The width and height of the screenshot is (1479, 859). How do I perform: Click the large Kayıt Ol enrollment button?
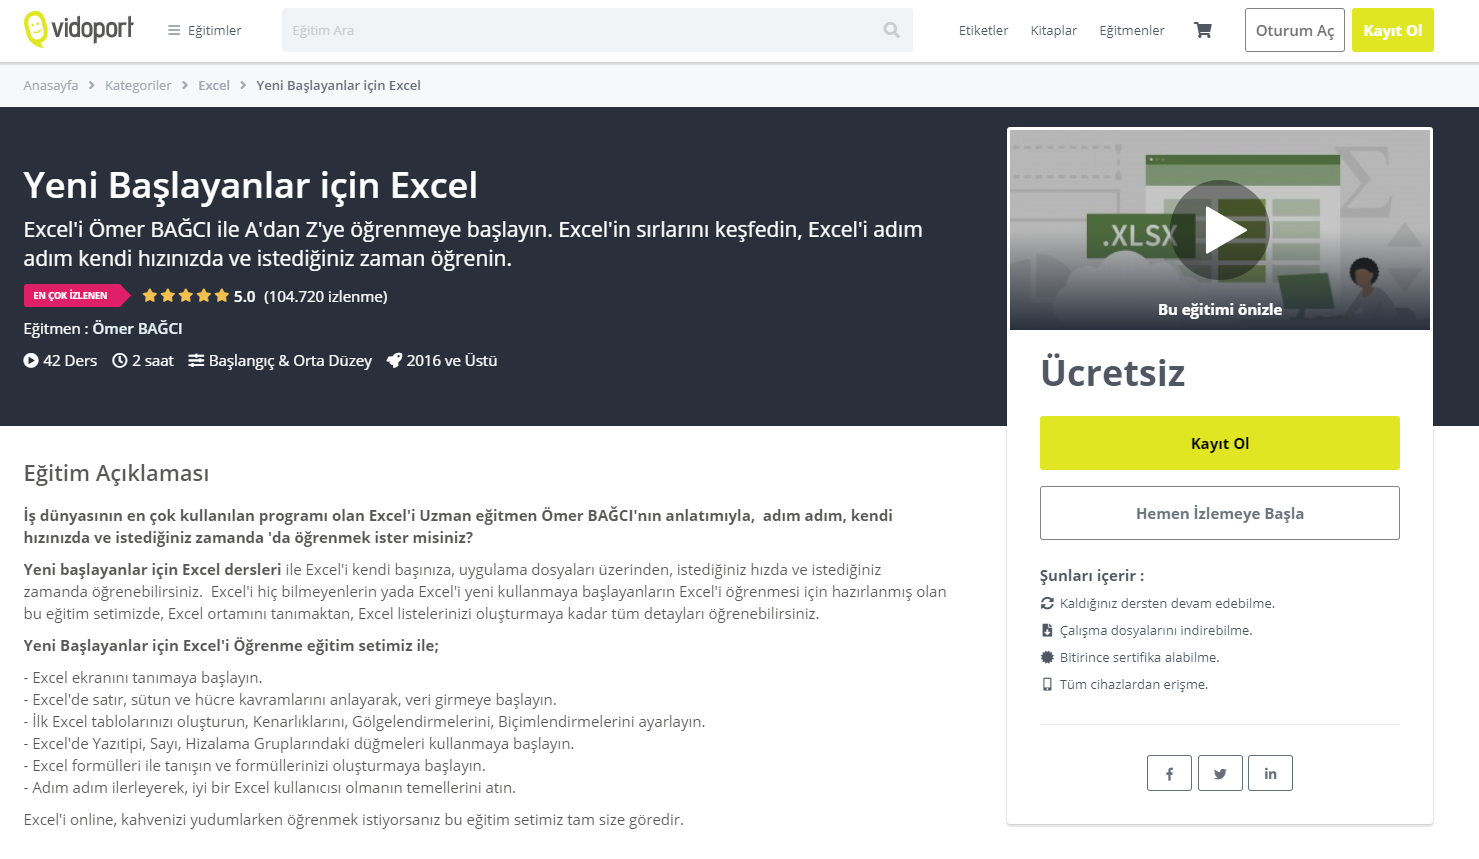(x=1220, y=443)
